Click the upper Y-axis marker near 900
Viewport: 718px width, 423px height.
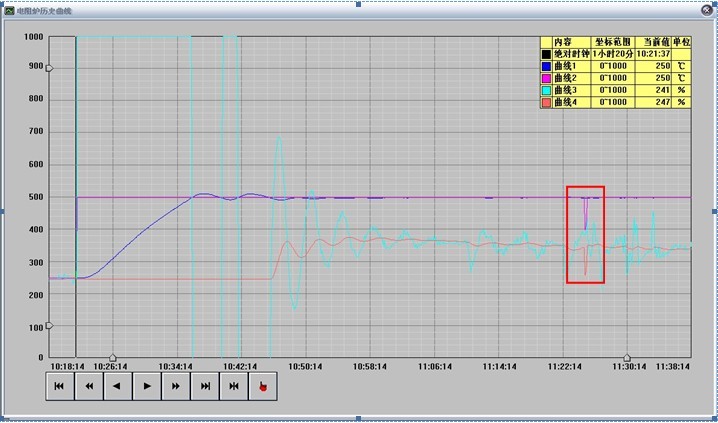click(x=50, y=68)
